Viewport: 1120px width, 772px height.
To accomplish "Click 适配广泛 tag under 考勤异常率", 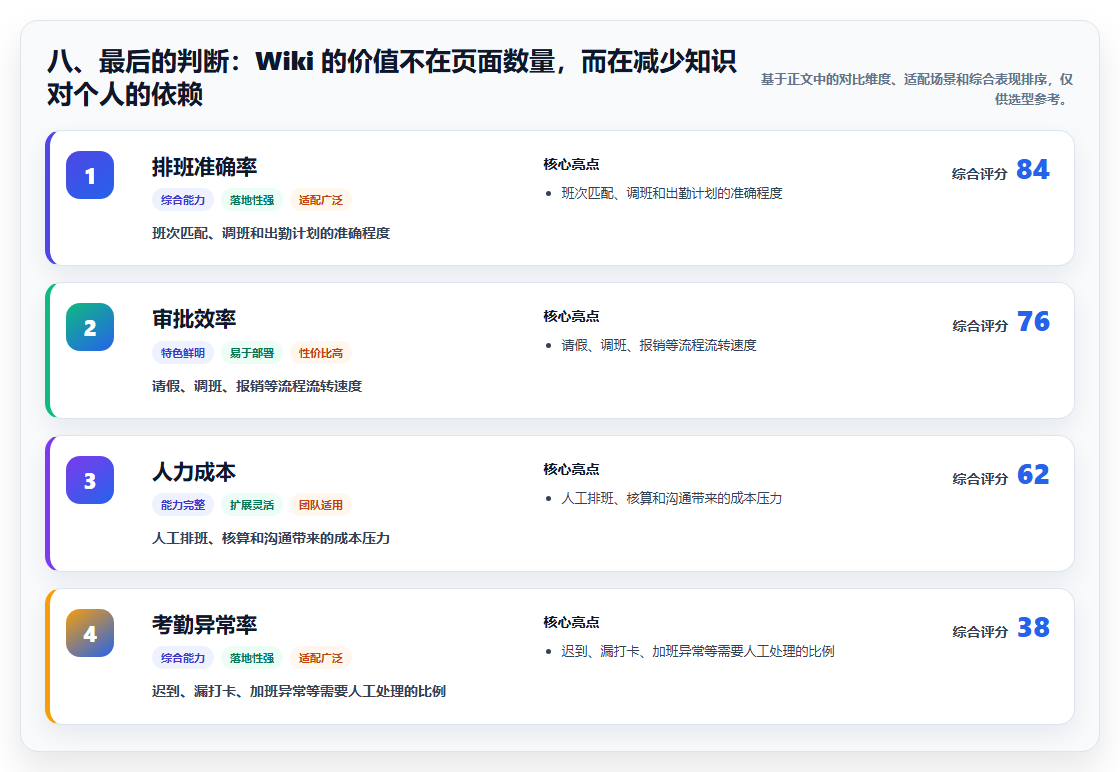I will point(321,658).
